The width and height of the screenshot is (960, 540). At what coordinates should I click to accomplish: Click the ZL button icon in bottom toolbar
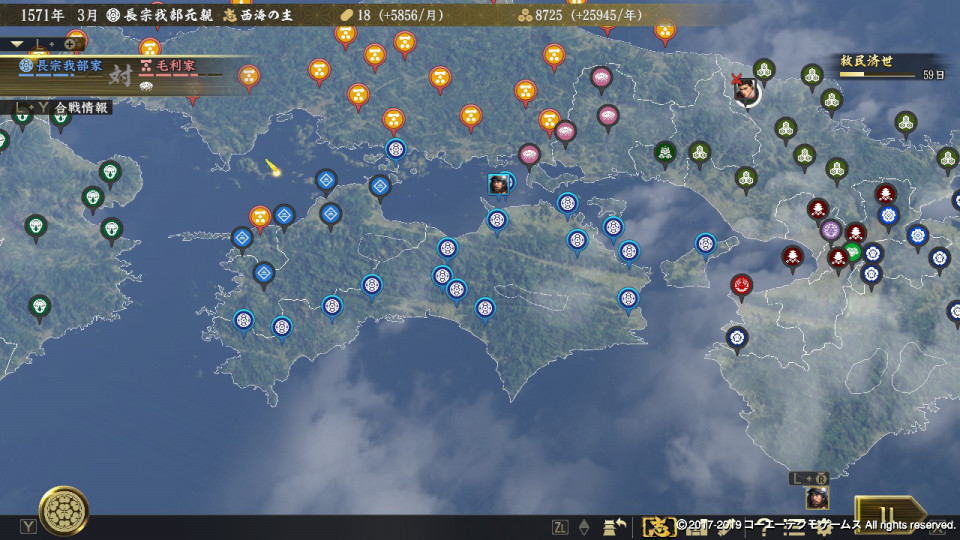point(560,527)
